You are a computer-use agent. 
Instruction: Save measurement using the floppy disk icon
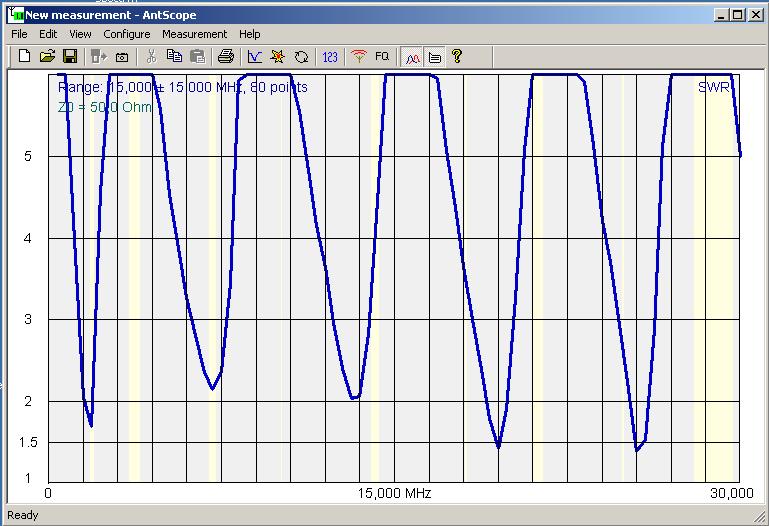click(70, 56)
